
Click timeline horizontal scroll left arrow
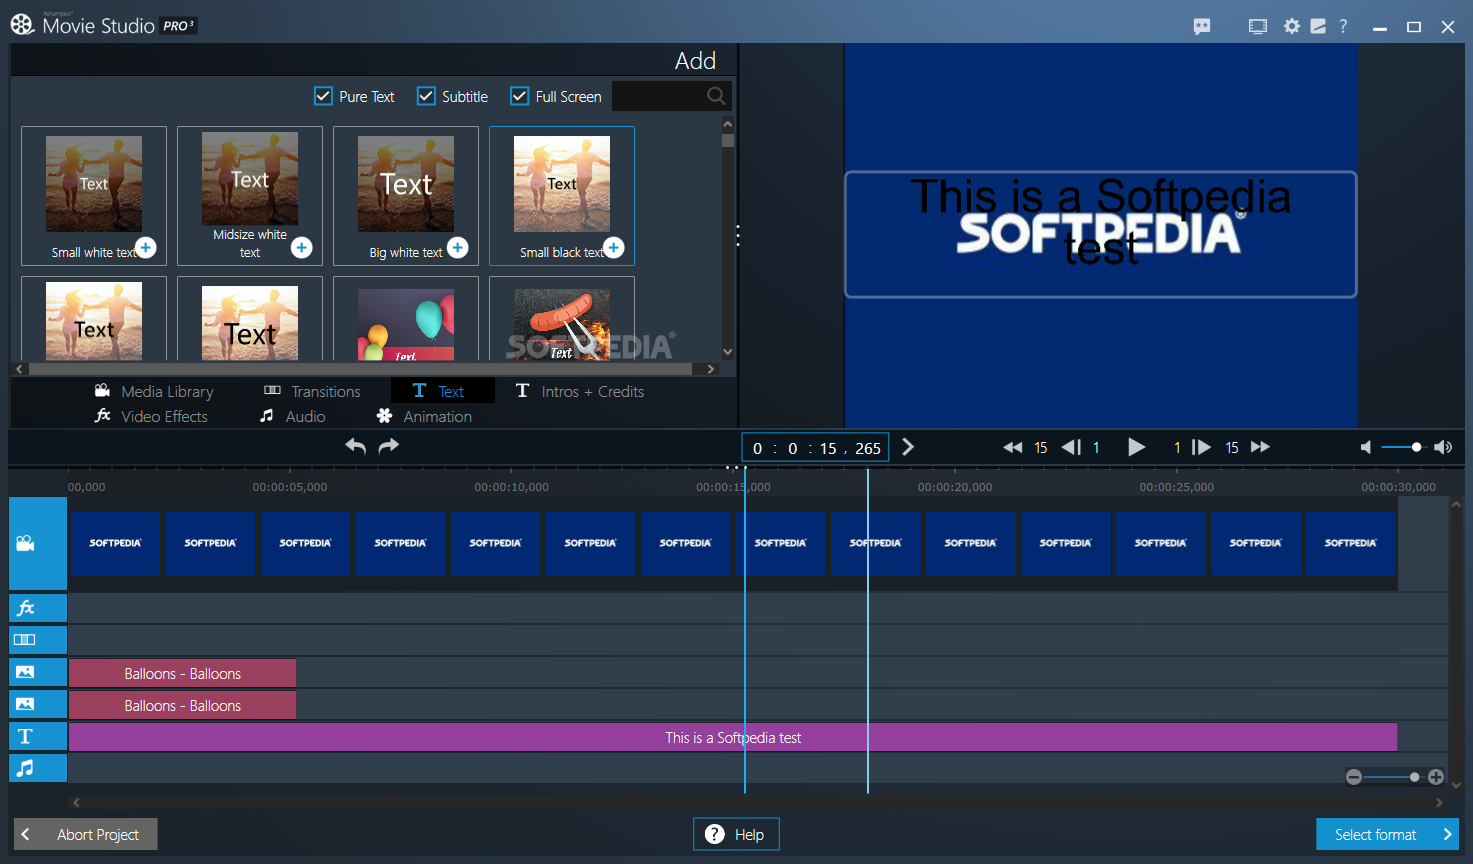[76, 802]
